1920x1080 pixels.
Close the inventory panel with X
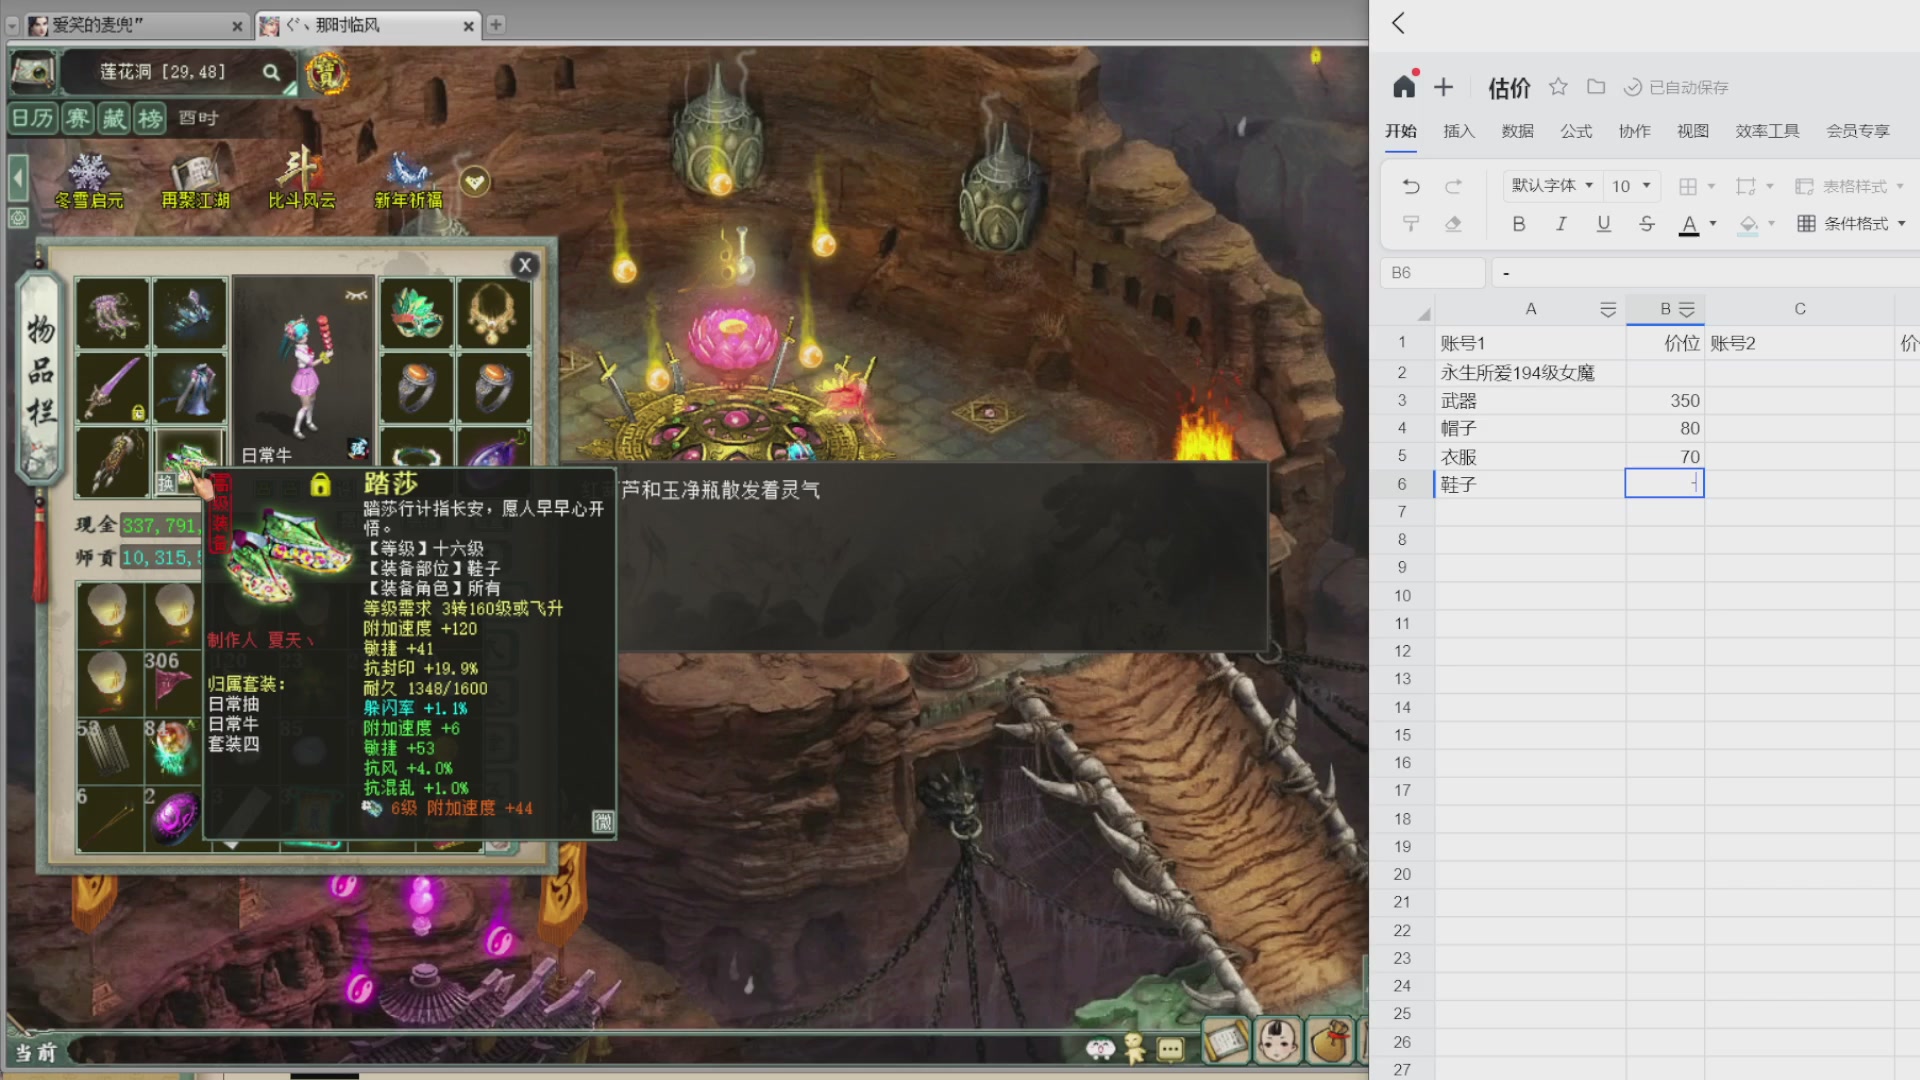point(525,265)
